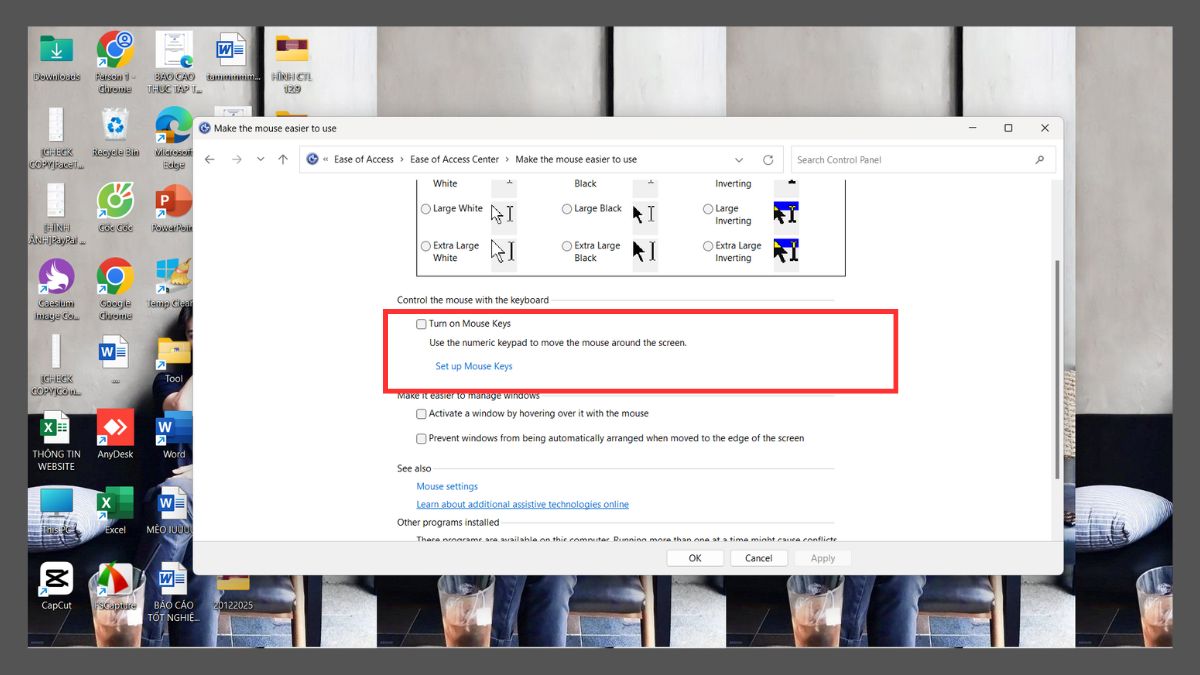The width and height of the screenshot is (1200, 675).
Task: Open FSCapture from the desktop
Action: tap(114, 580)
